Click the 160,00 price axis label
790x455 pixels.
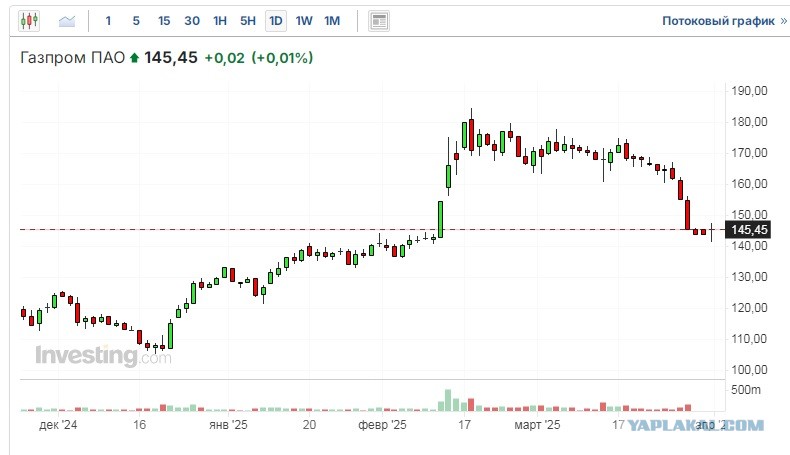click(x=749, y=184)
